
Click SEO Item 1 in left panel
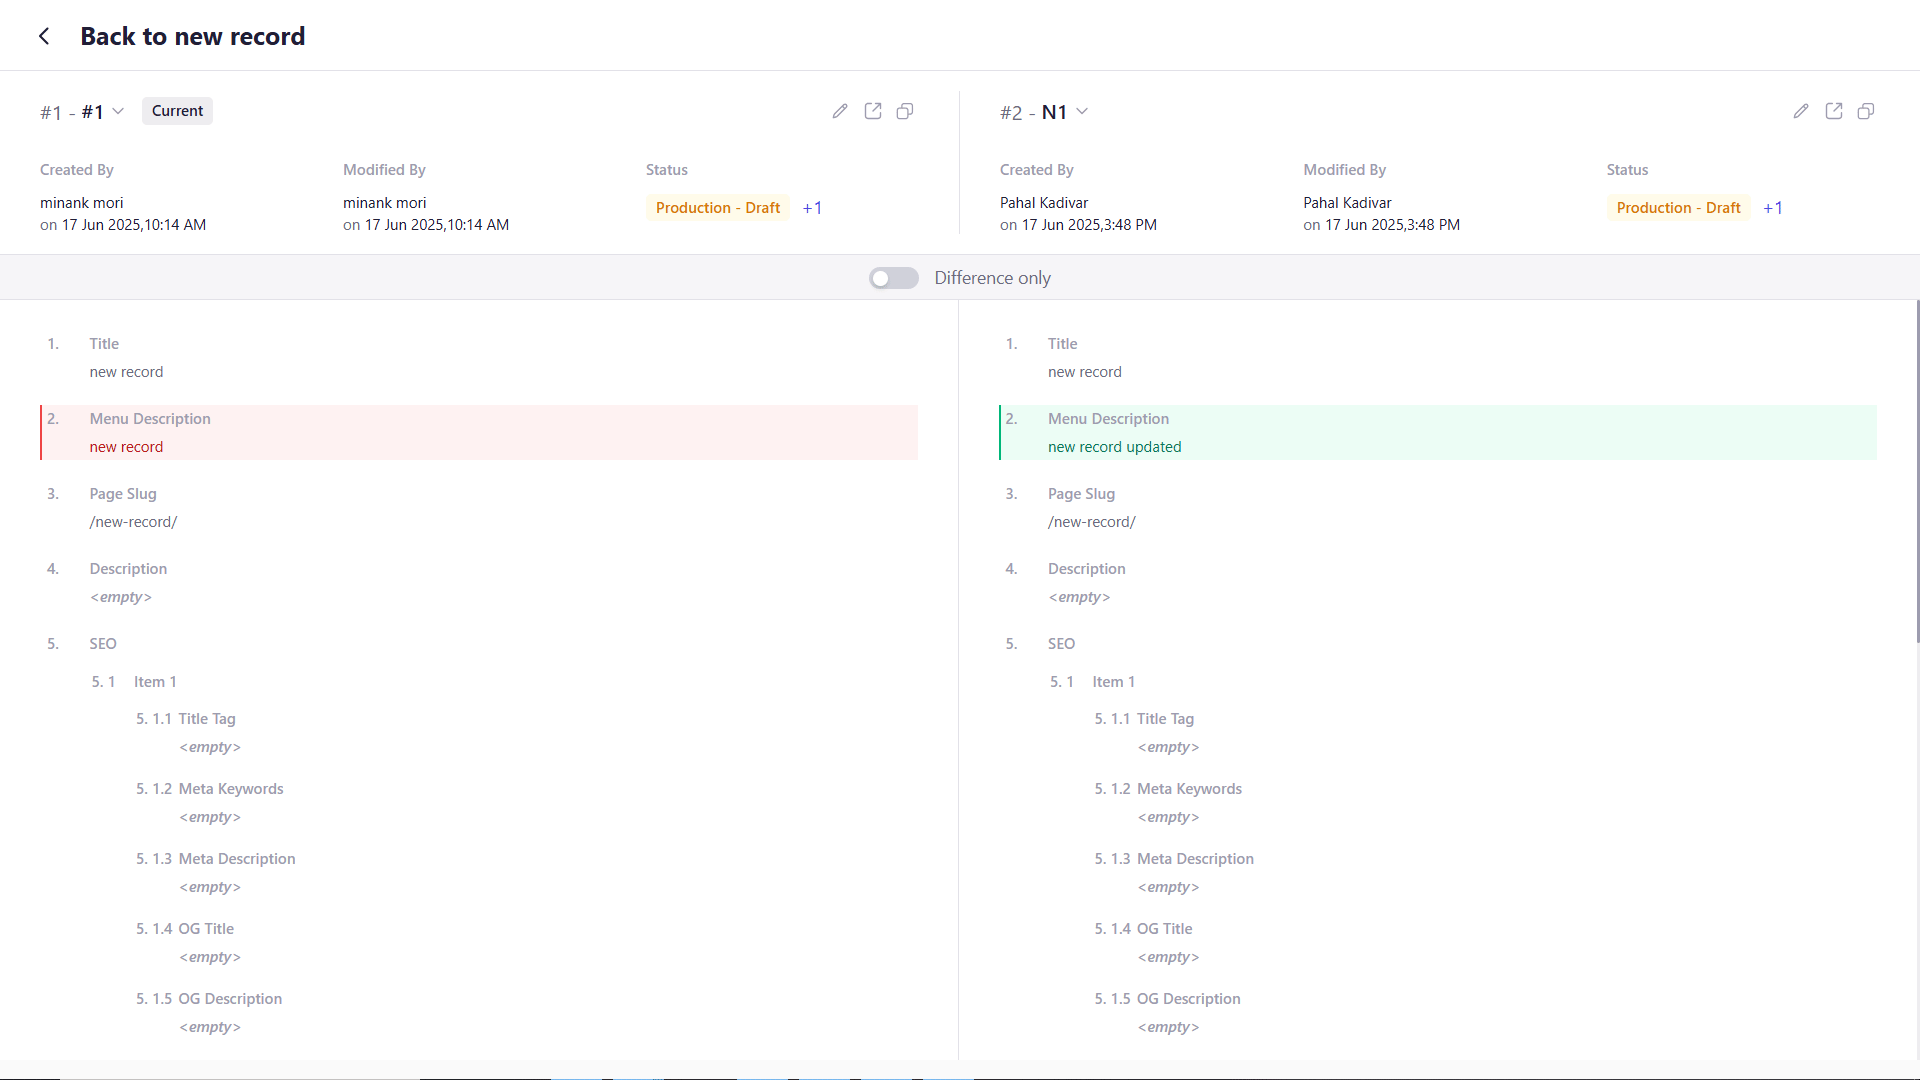(155, 682)
